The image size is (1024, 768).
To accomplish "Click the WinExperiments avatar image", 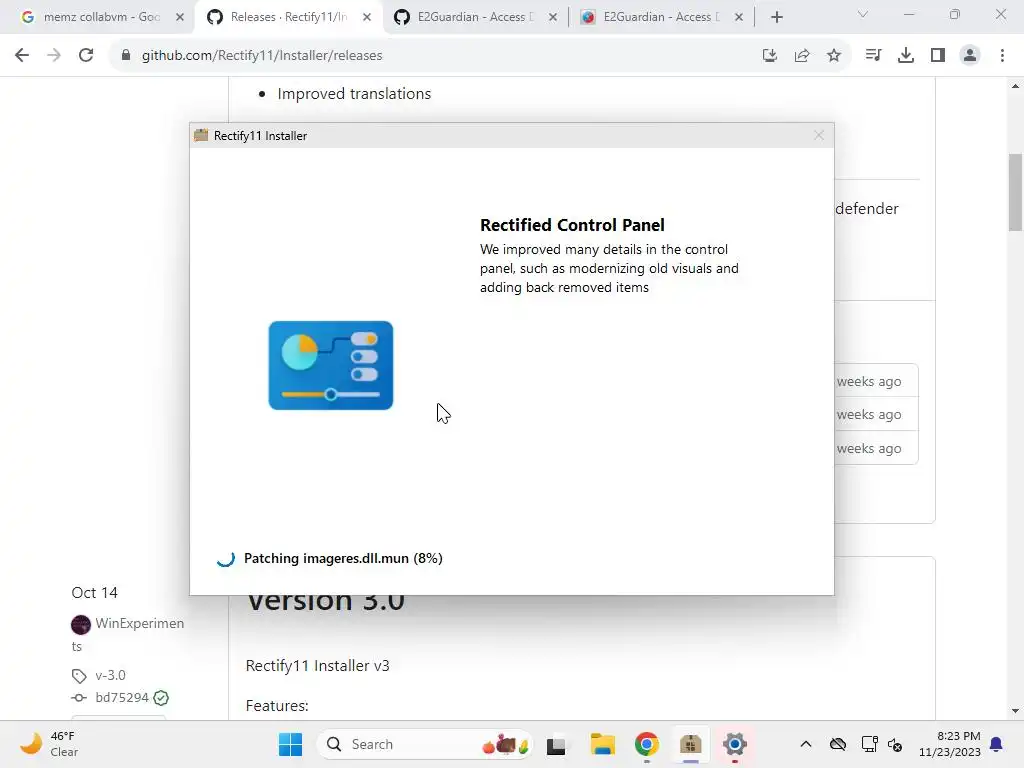I will pyautogui.click(x=81, y=624).
